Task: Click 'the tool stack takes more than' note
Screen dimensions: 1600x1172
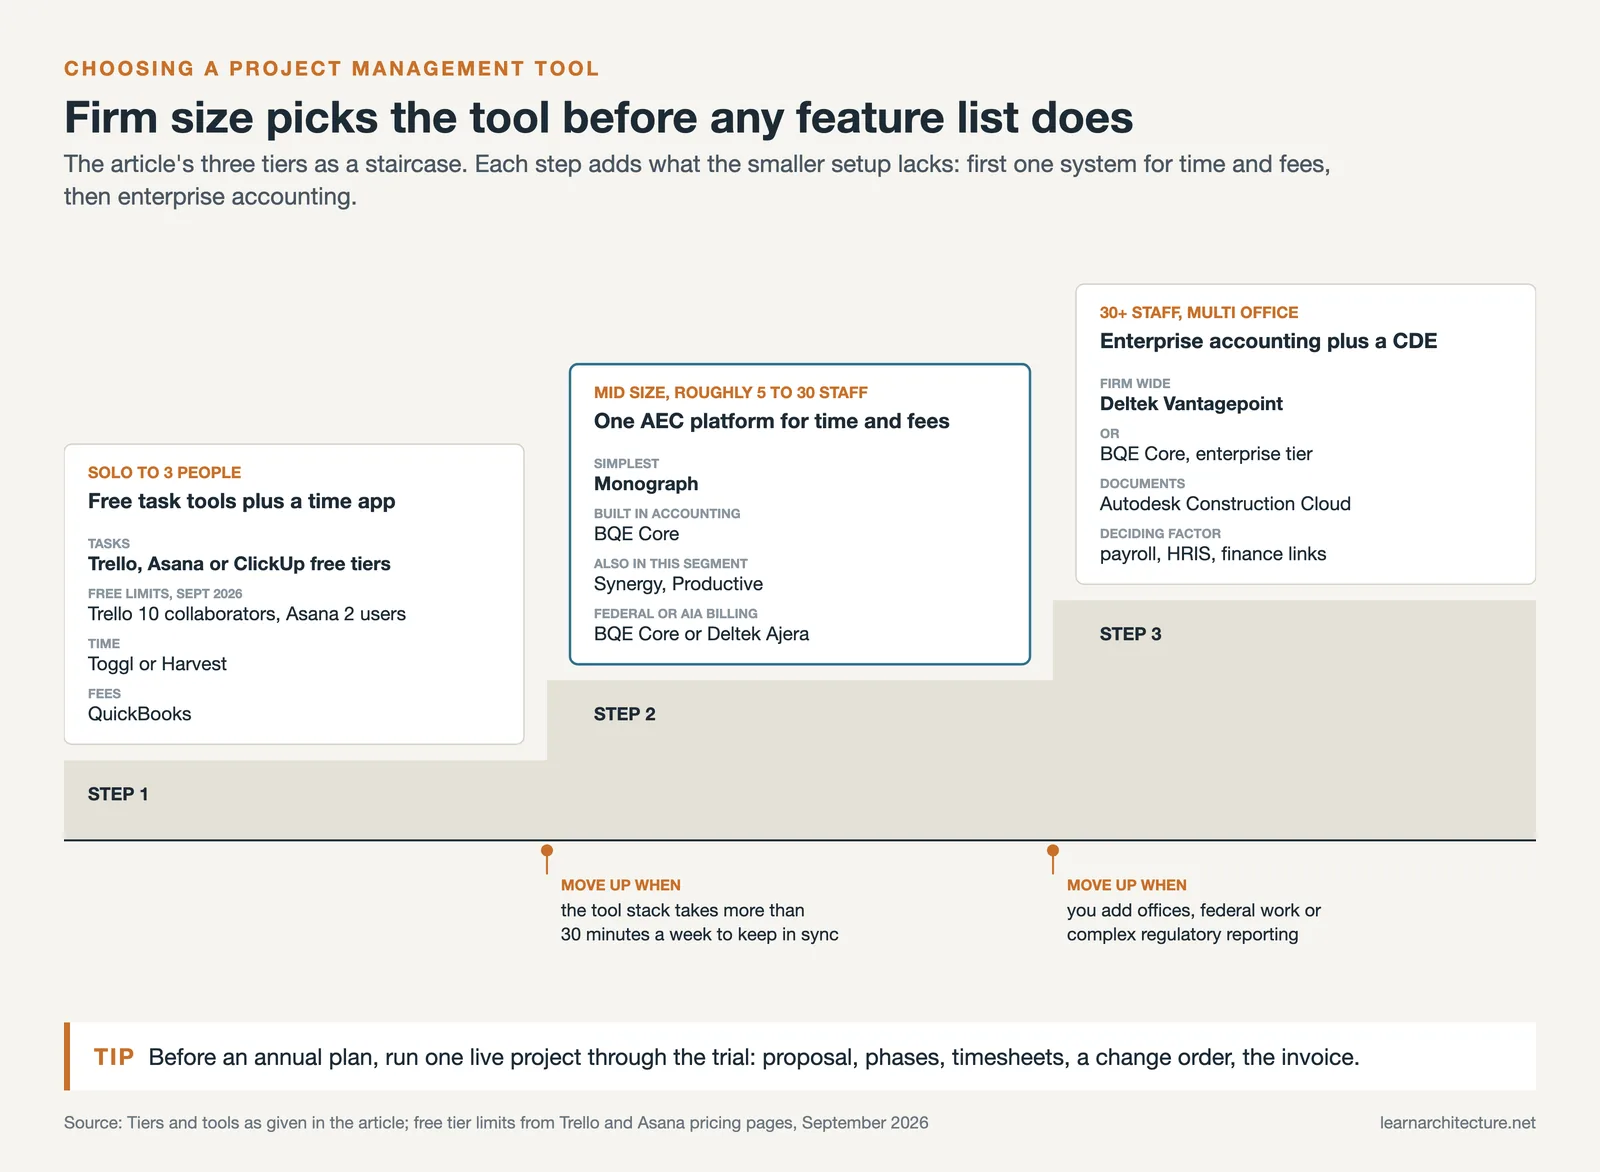Action: [683, 910]
